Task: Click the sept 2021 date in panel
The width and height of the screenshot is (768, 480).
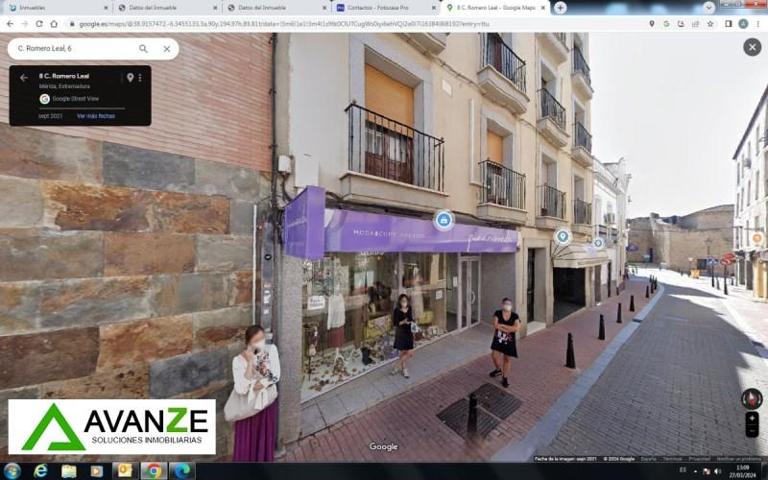Action: point(50,116)
